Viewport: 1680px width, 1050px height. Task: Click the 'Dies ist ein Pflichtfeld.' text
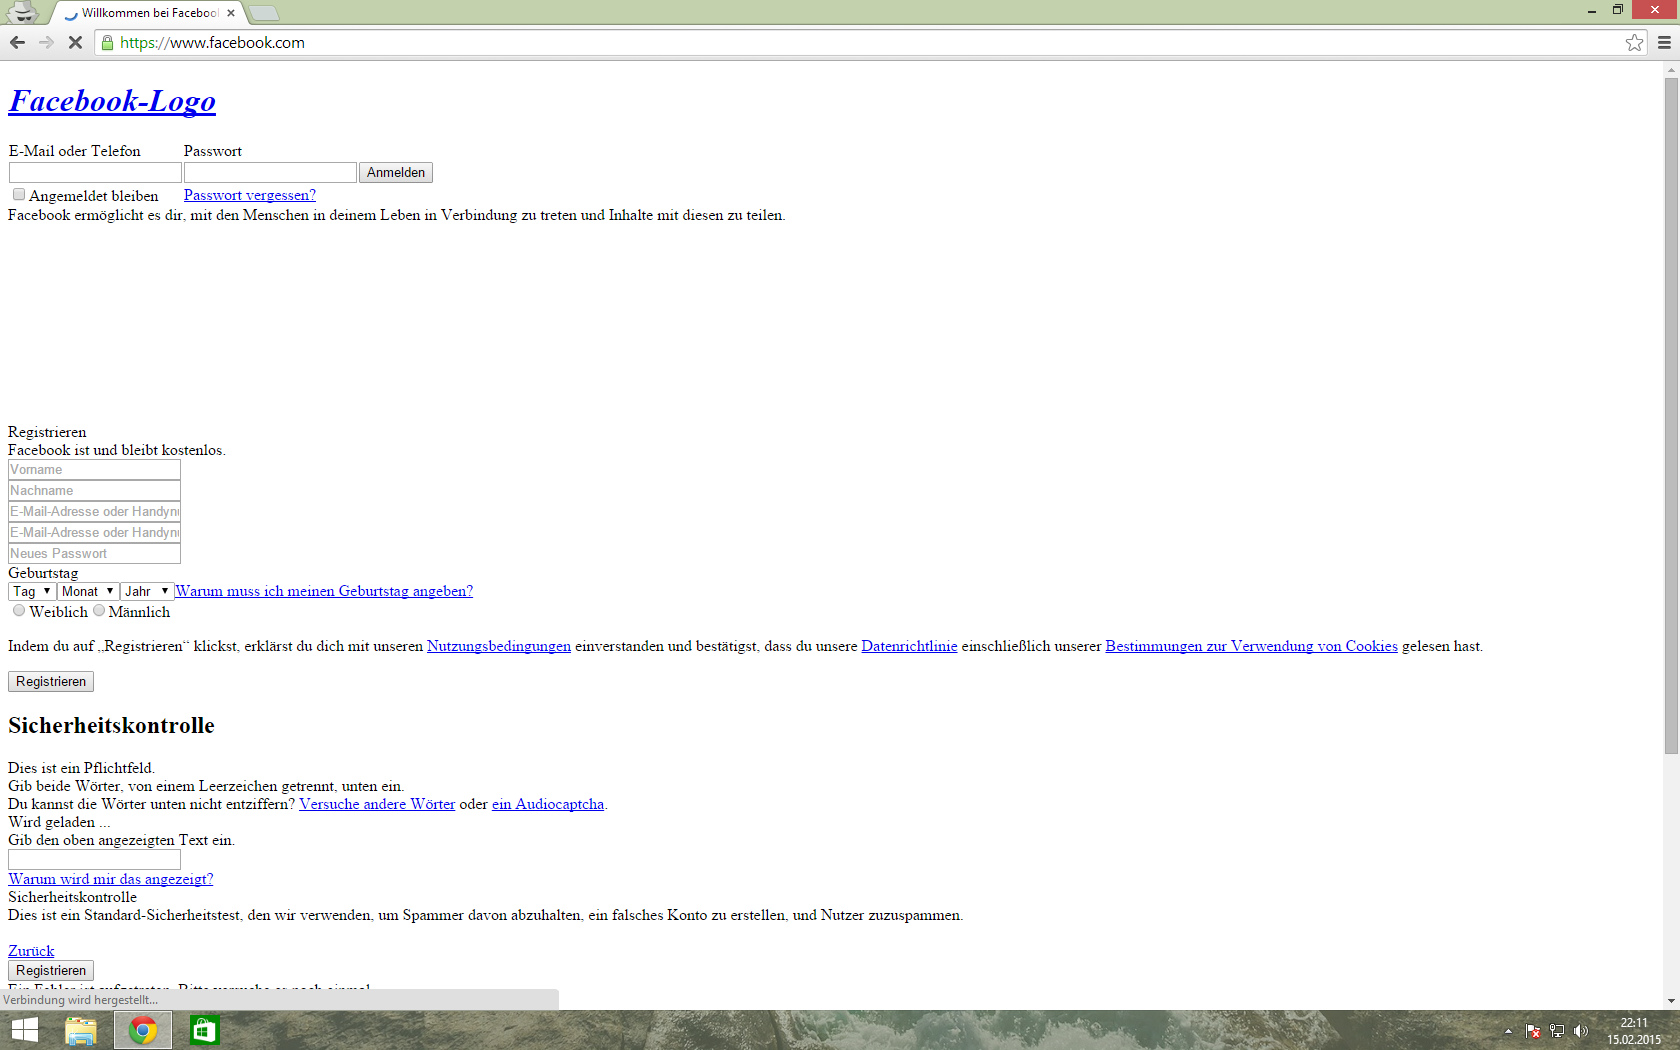pos(81,768)
